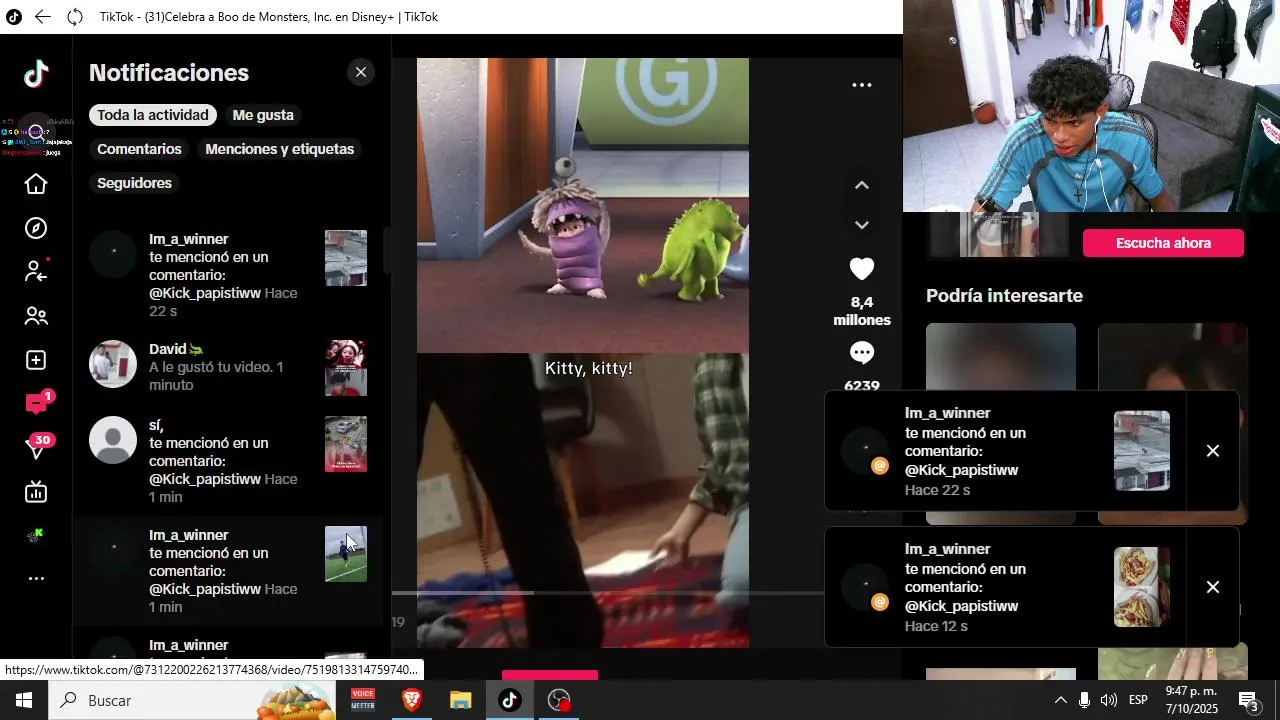The width and height of the screenshot is (1280, 720).
Task: Open Voicemeeter from the taskbar
Action: point(363,701)
